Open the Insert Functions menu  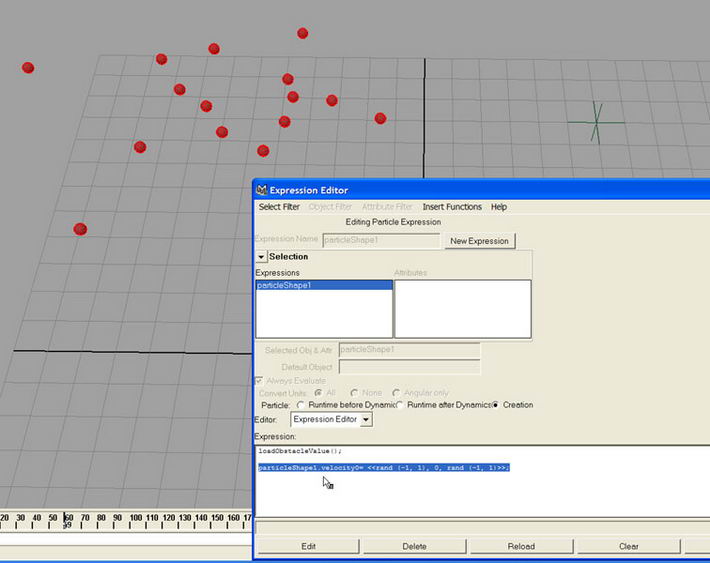point(452,207)
